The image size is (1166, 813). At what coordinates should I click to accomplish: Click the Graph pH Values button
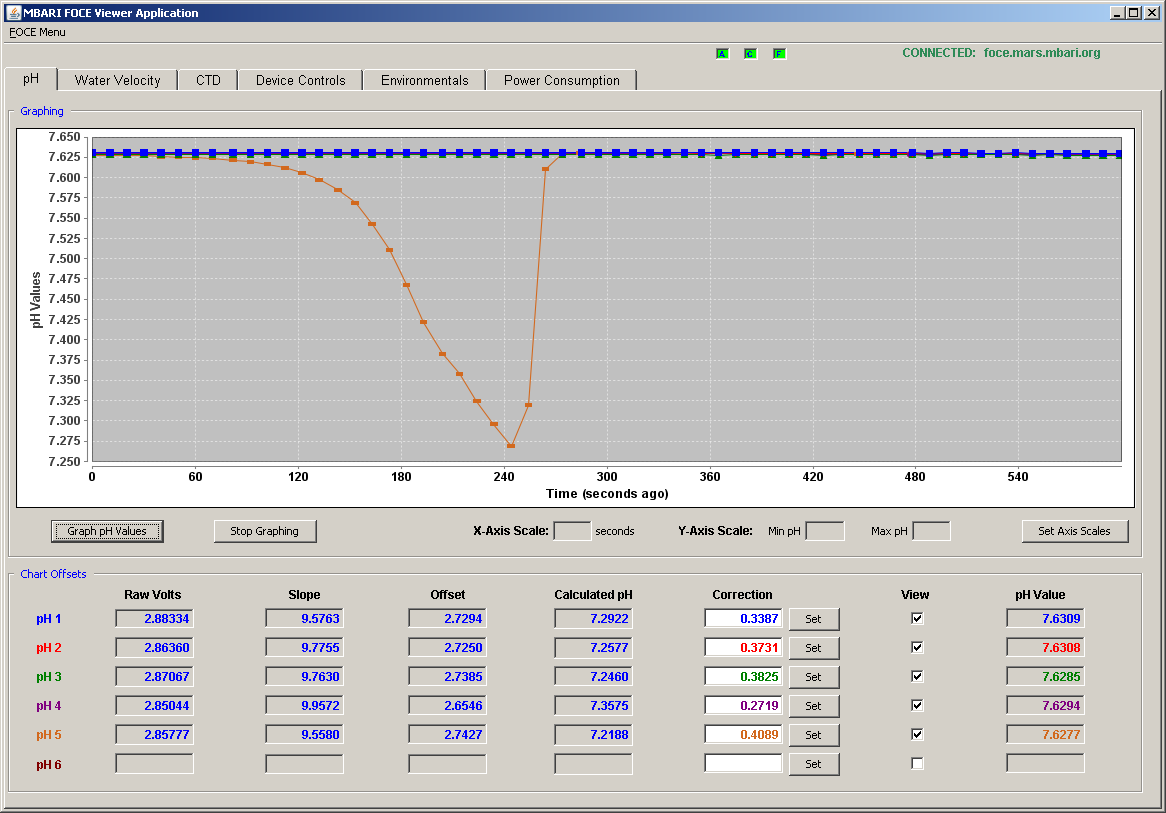[x=107, y=531]
